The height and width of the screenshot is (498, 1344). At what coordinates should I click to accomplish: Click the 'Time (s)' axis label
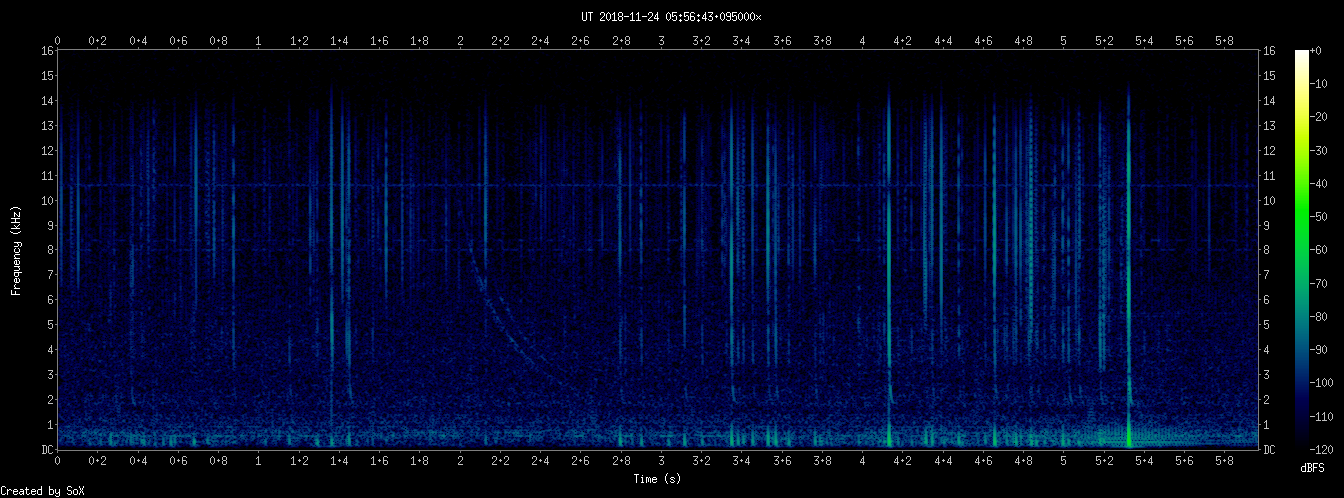click(657, 479)
